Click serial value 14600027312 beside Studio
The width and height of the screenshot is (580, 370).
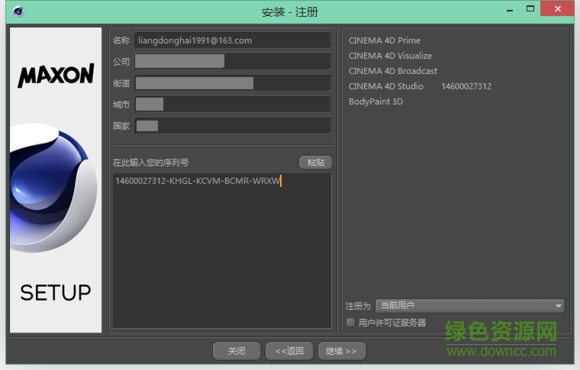(466, 86)
